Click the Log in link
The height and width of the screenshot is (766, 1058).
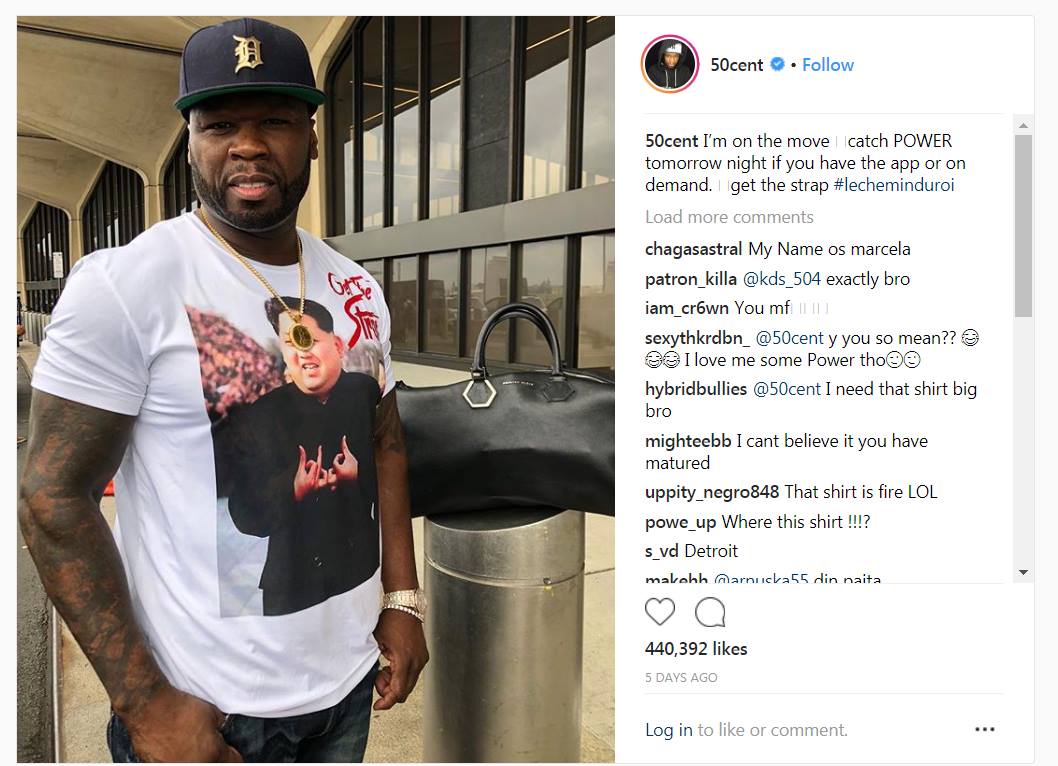click(668, 730)
